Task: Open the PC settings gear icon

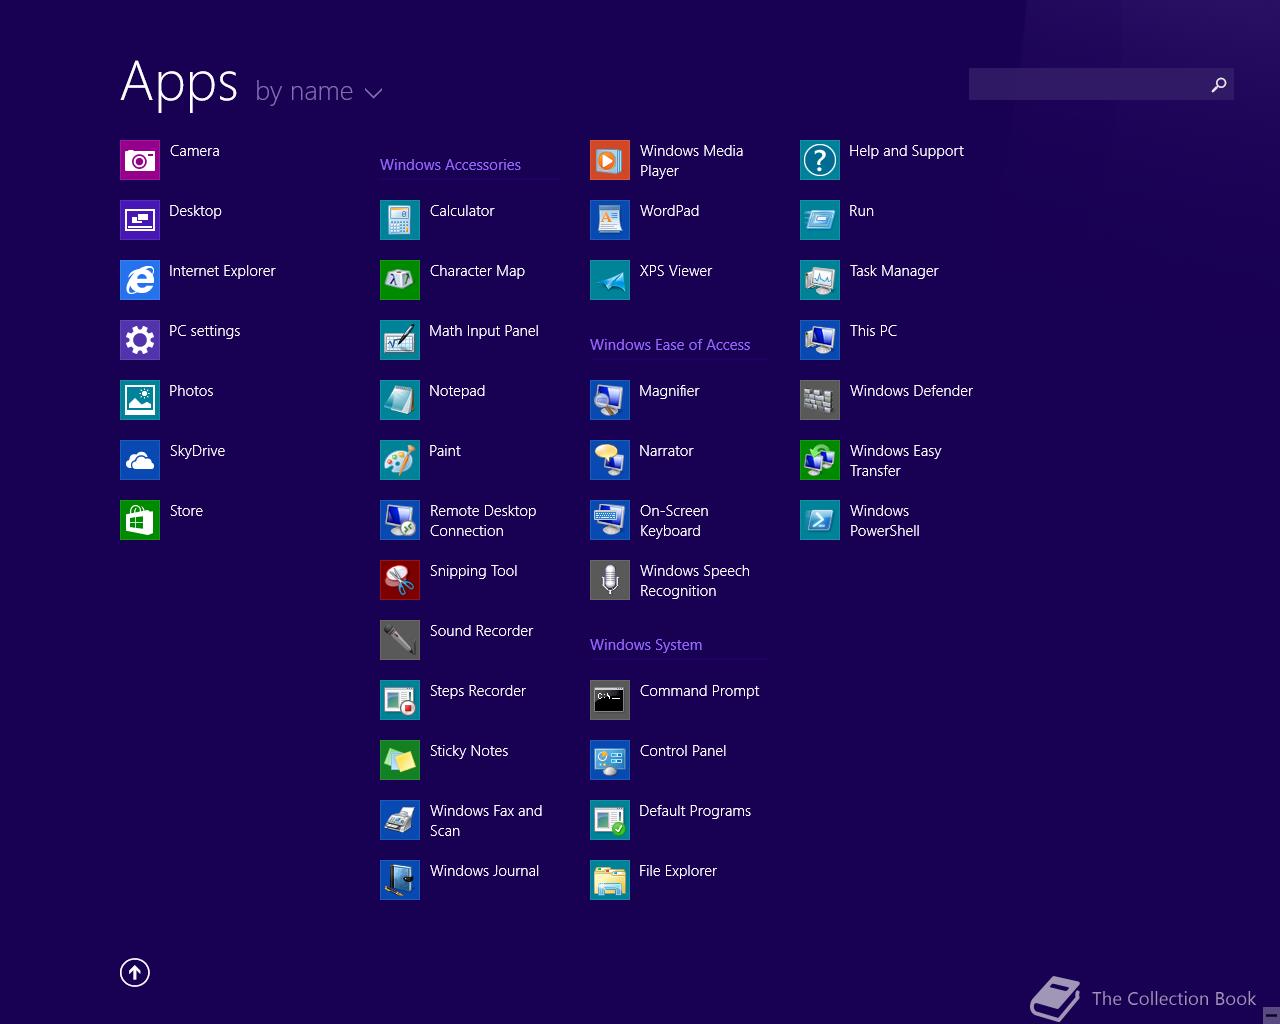Action: pyautogui.click(x=140, y=340)
